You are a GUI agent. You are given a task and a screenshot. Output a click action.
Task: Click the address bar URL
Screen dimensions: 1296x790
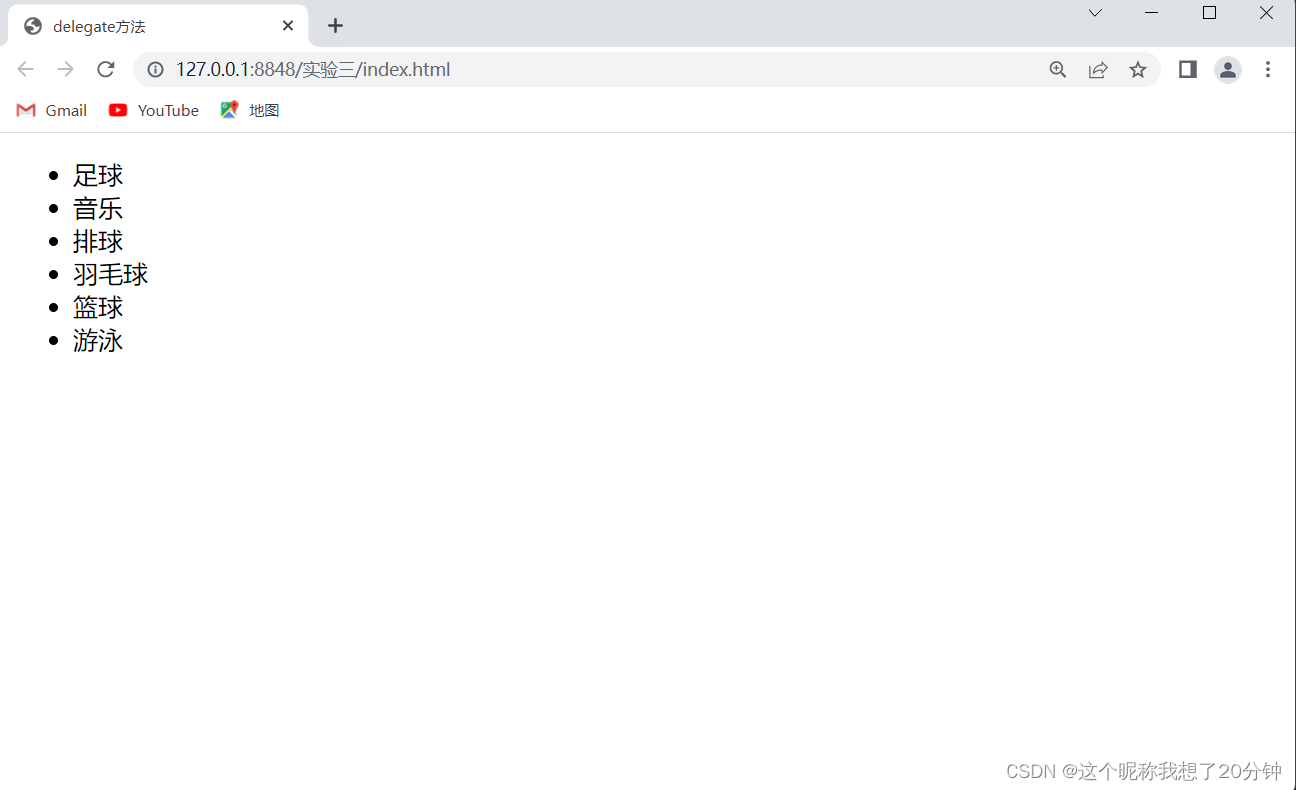pyautogui.click(x=313, y=70)
